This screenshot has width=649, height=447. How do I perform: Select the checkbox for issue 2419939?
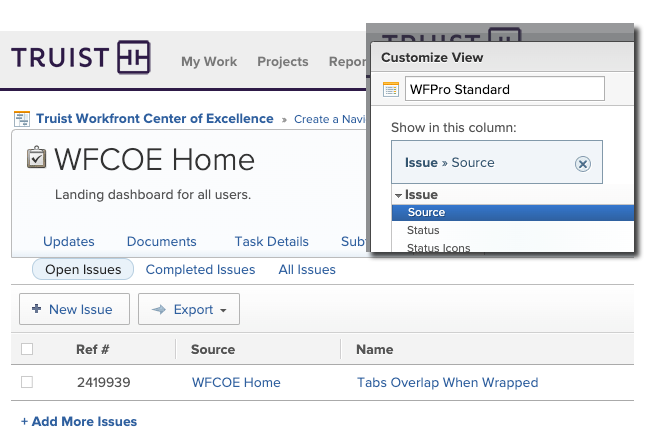27,382
